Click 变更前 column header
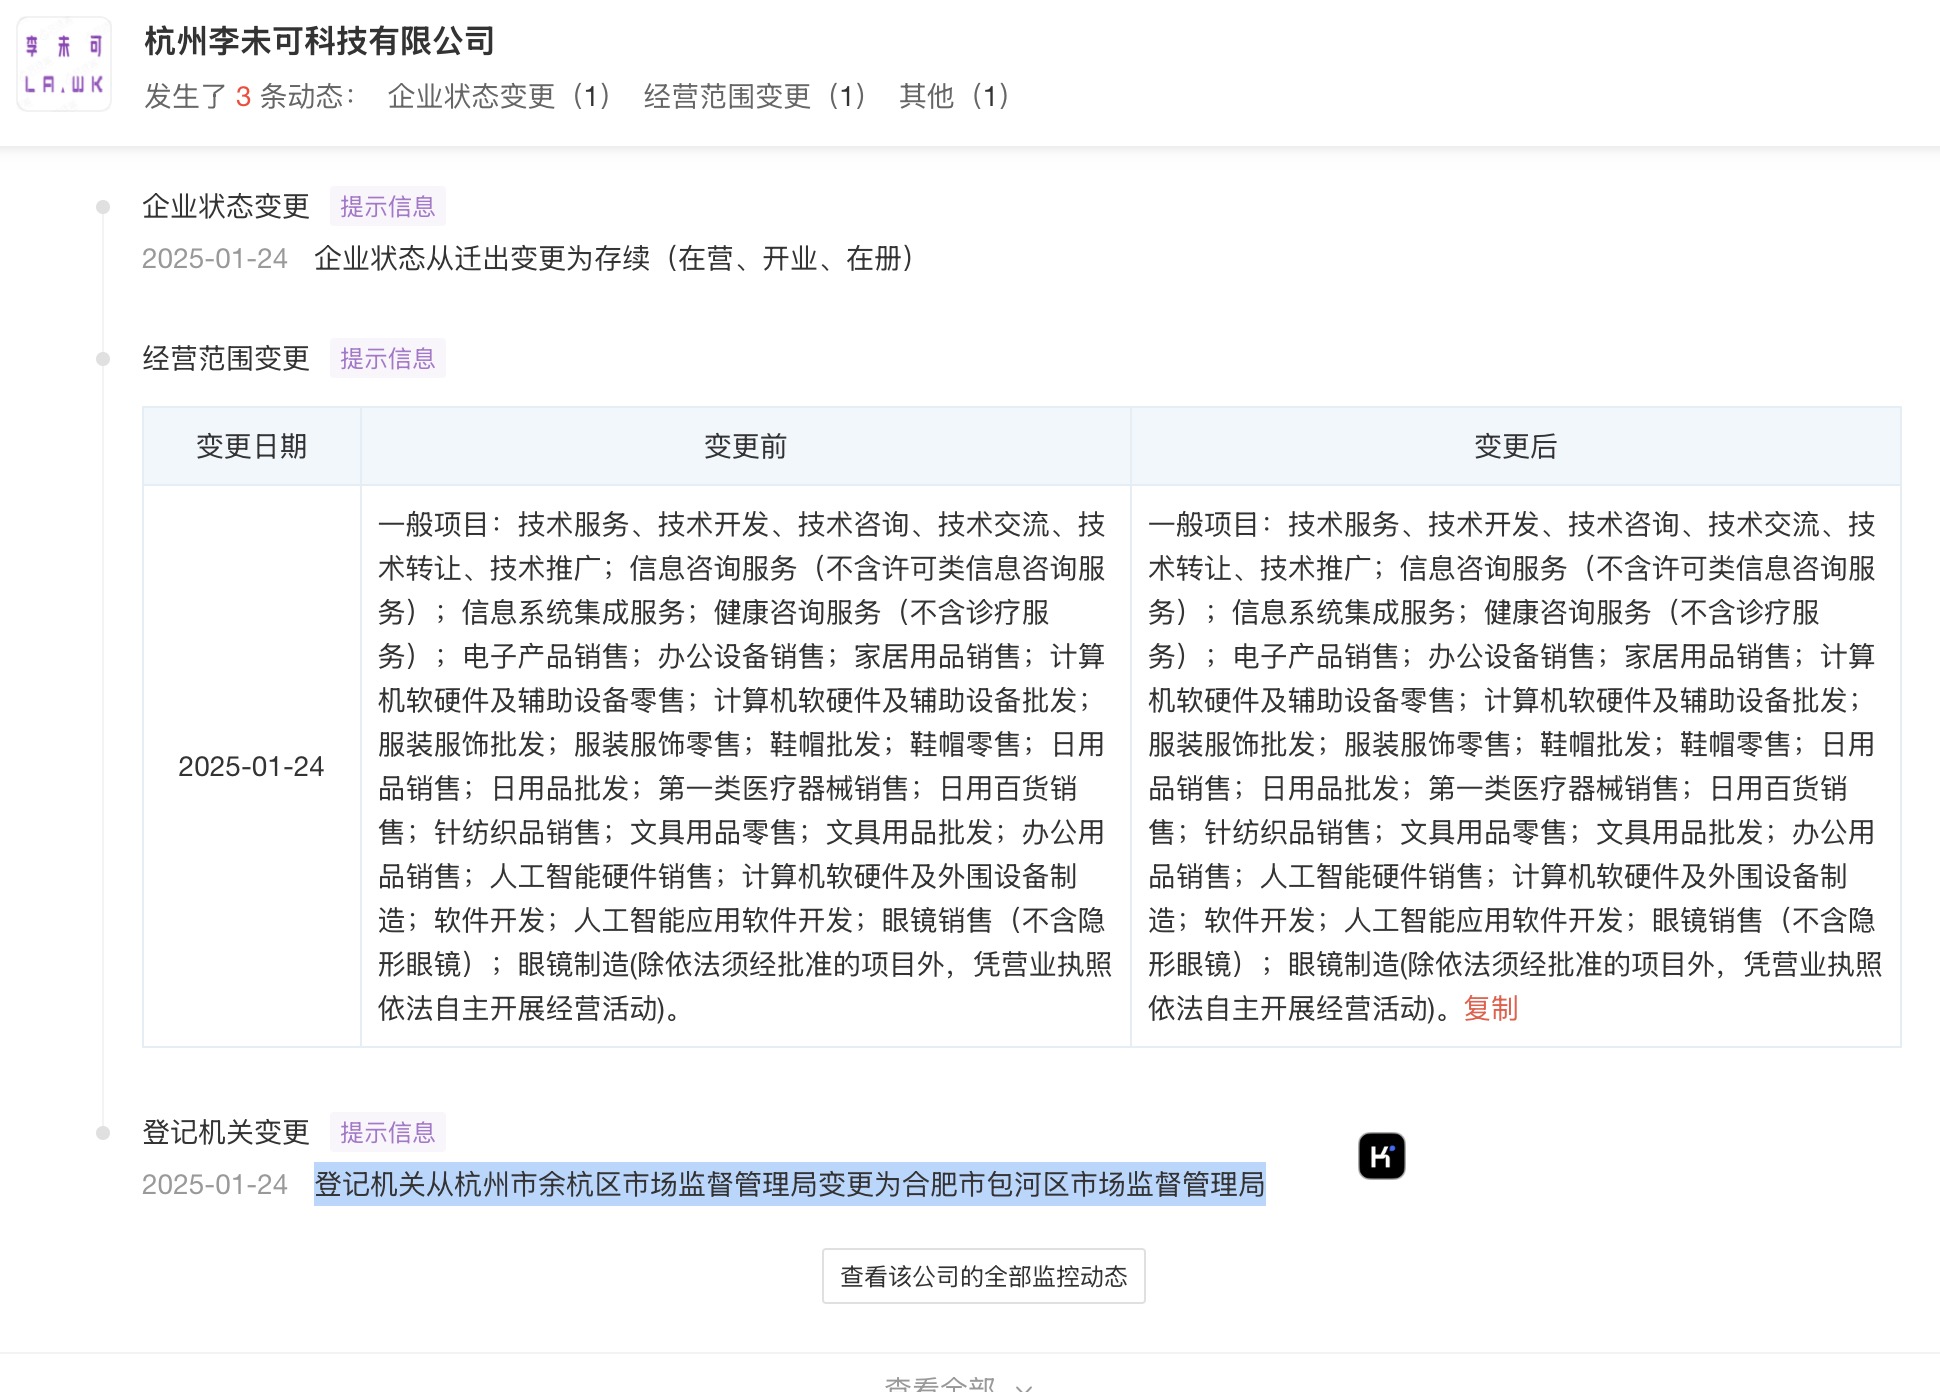The image size is (1940, 1392). click(x=746, y=446)
